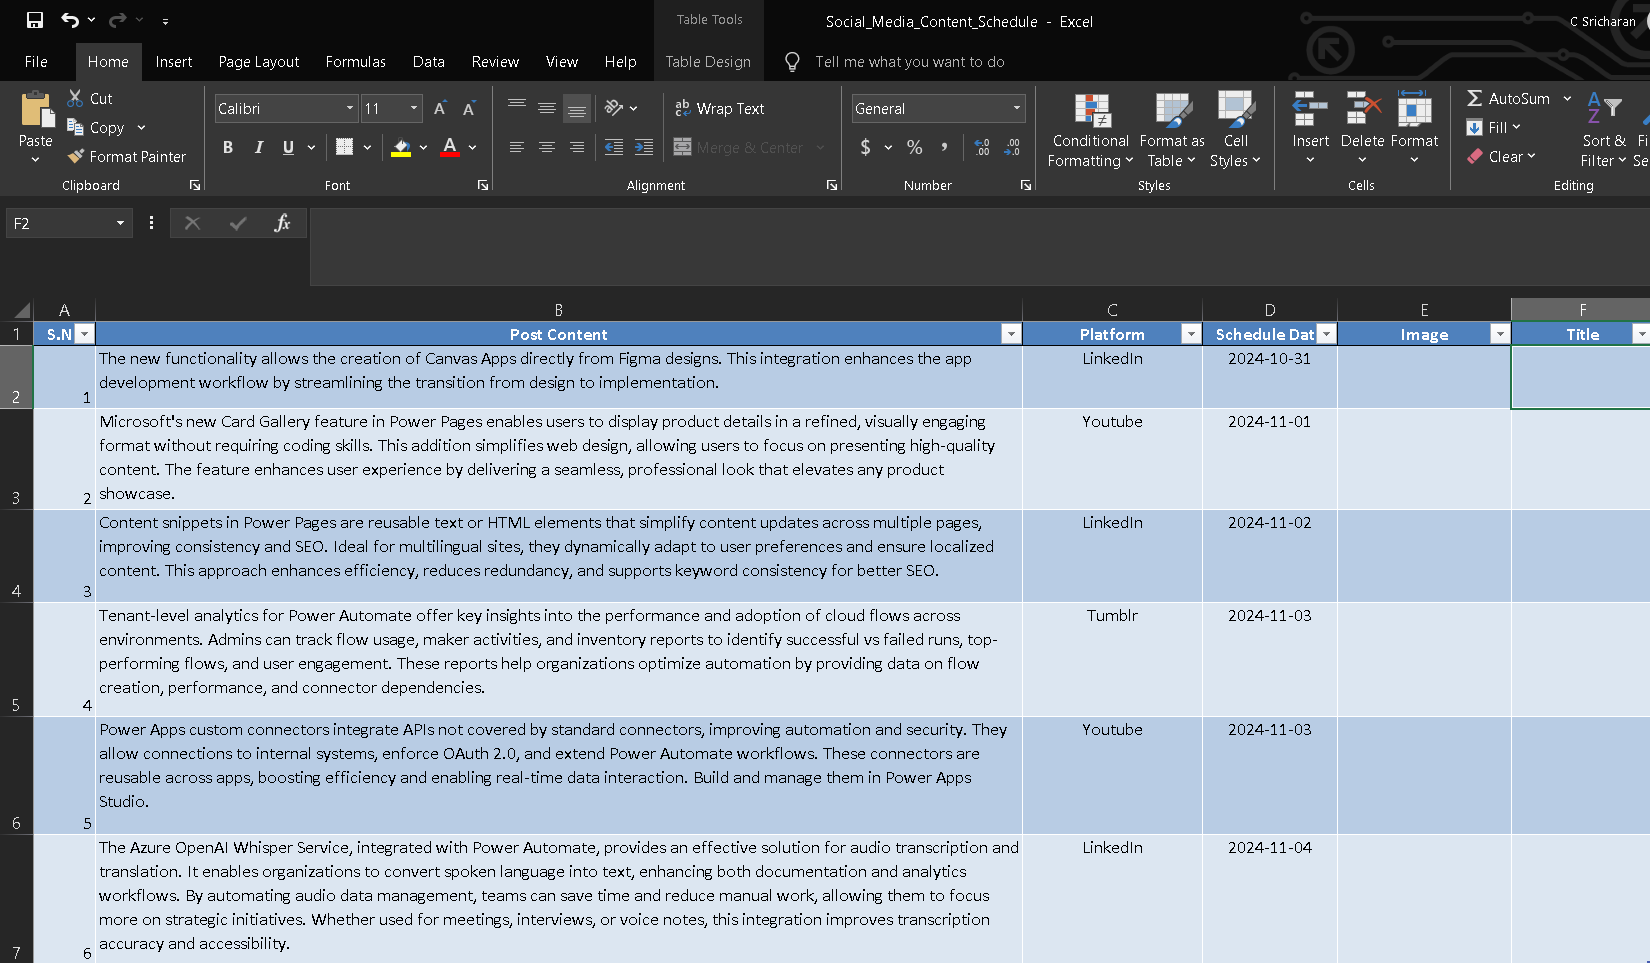This screenshot has width=1650, height=963.
Task: Click the Format Painter brush icon
Action: (76, 156)
